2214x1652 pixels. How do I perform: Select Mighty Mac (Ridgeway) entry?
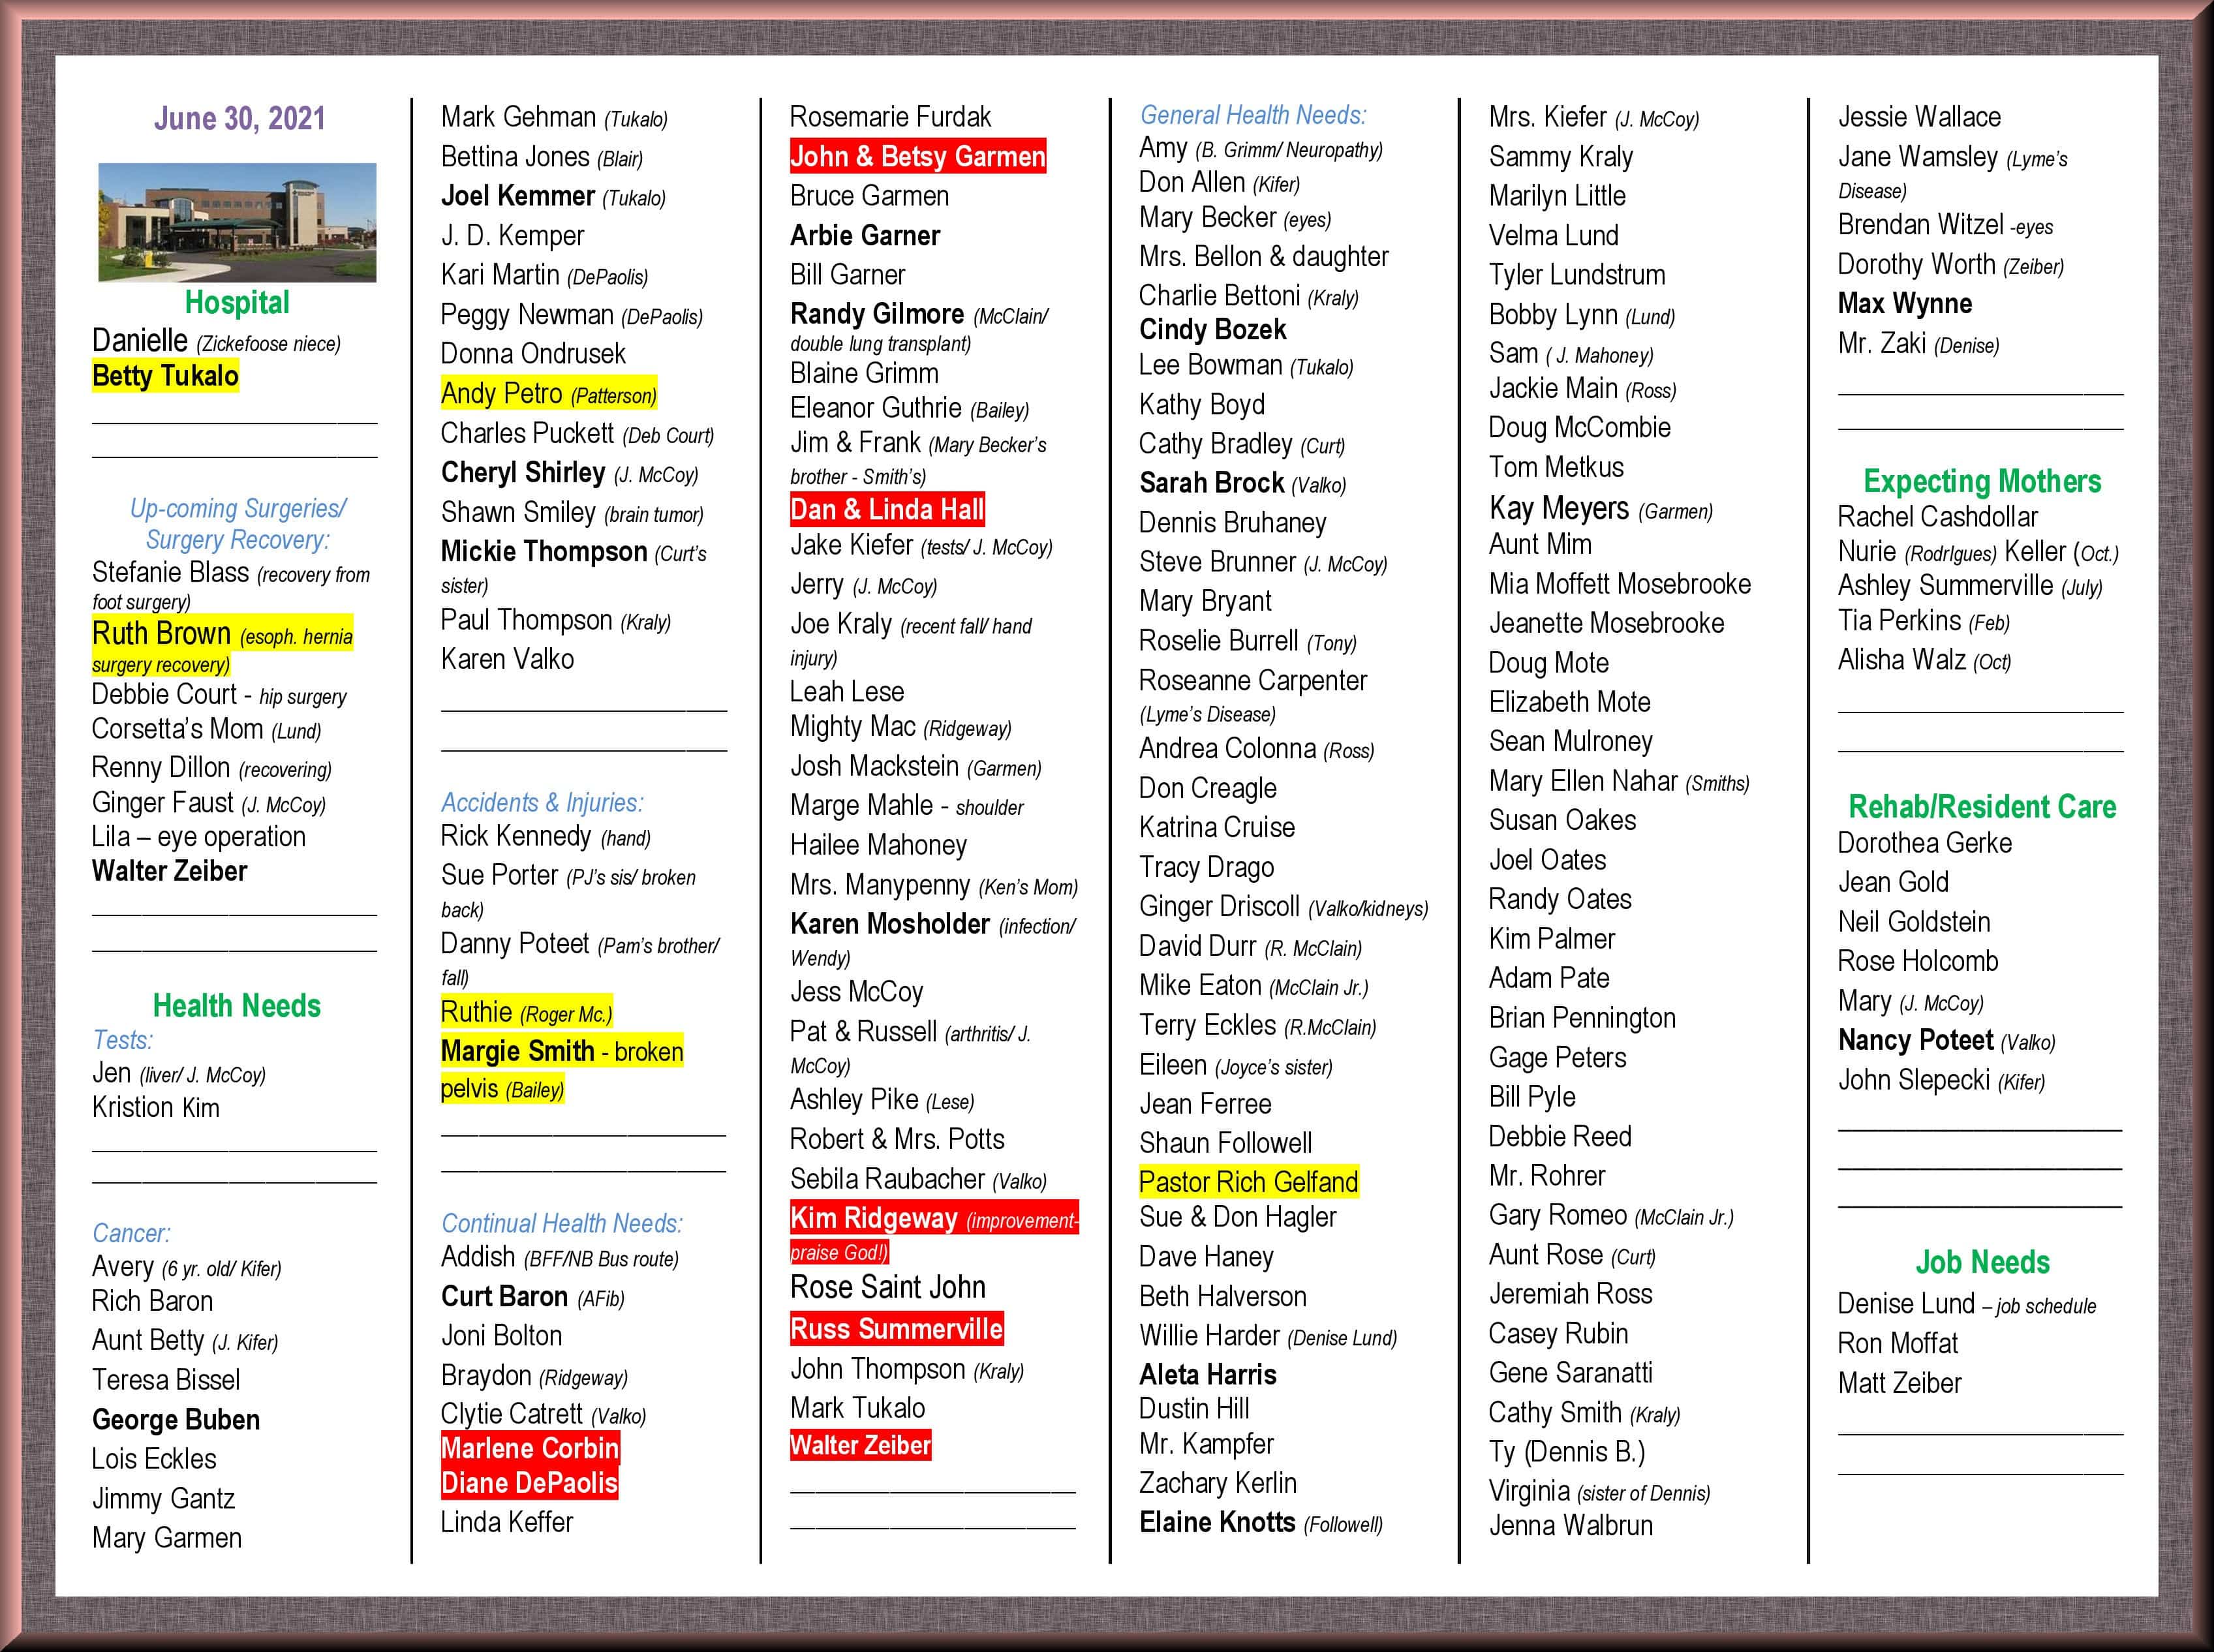[x=900, y=727]
